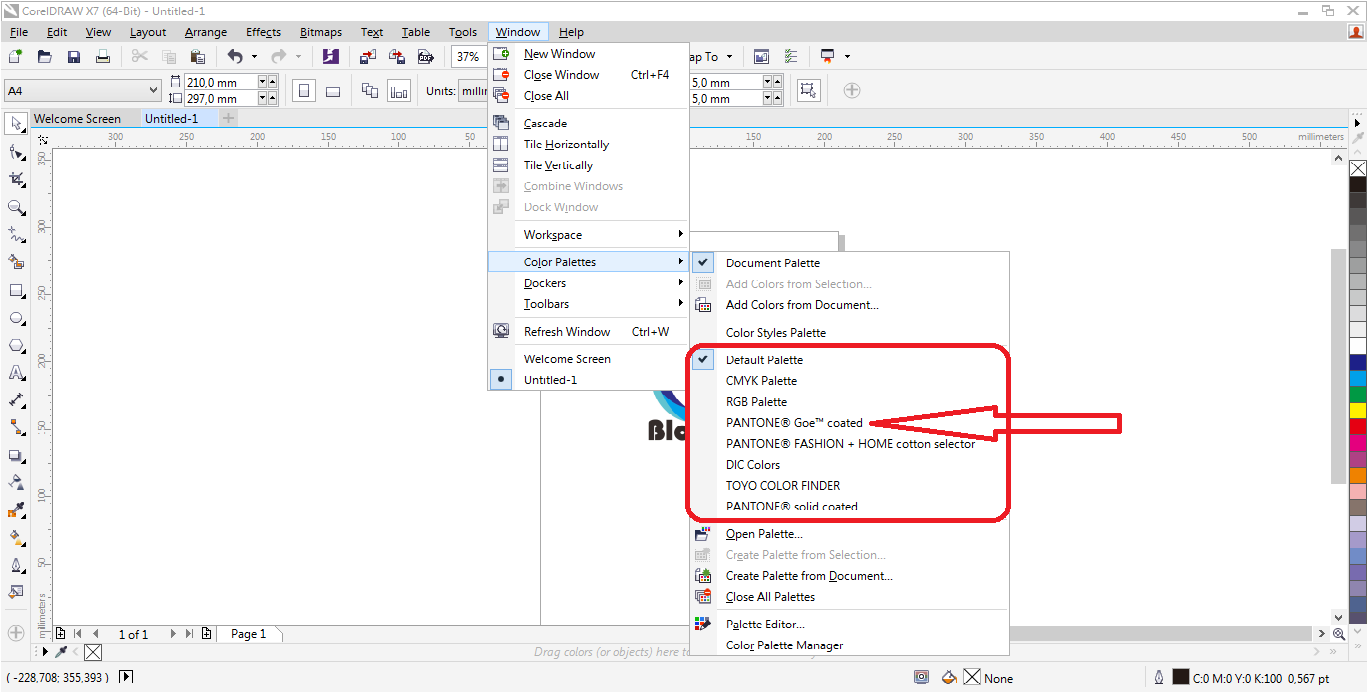The image size is (1368, 692).
Task: Pick the yellow swatch in color palette
Action: click(x=1357, y=410)
